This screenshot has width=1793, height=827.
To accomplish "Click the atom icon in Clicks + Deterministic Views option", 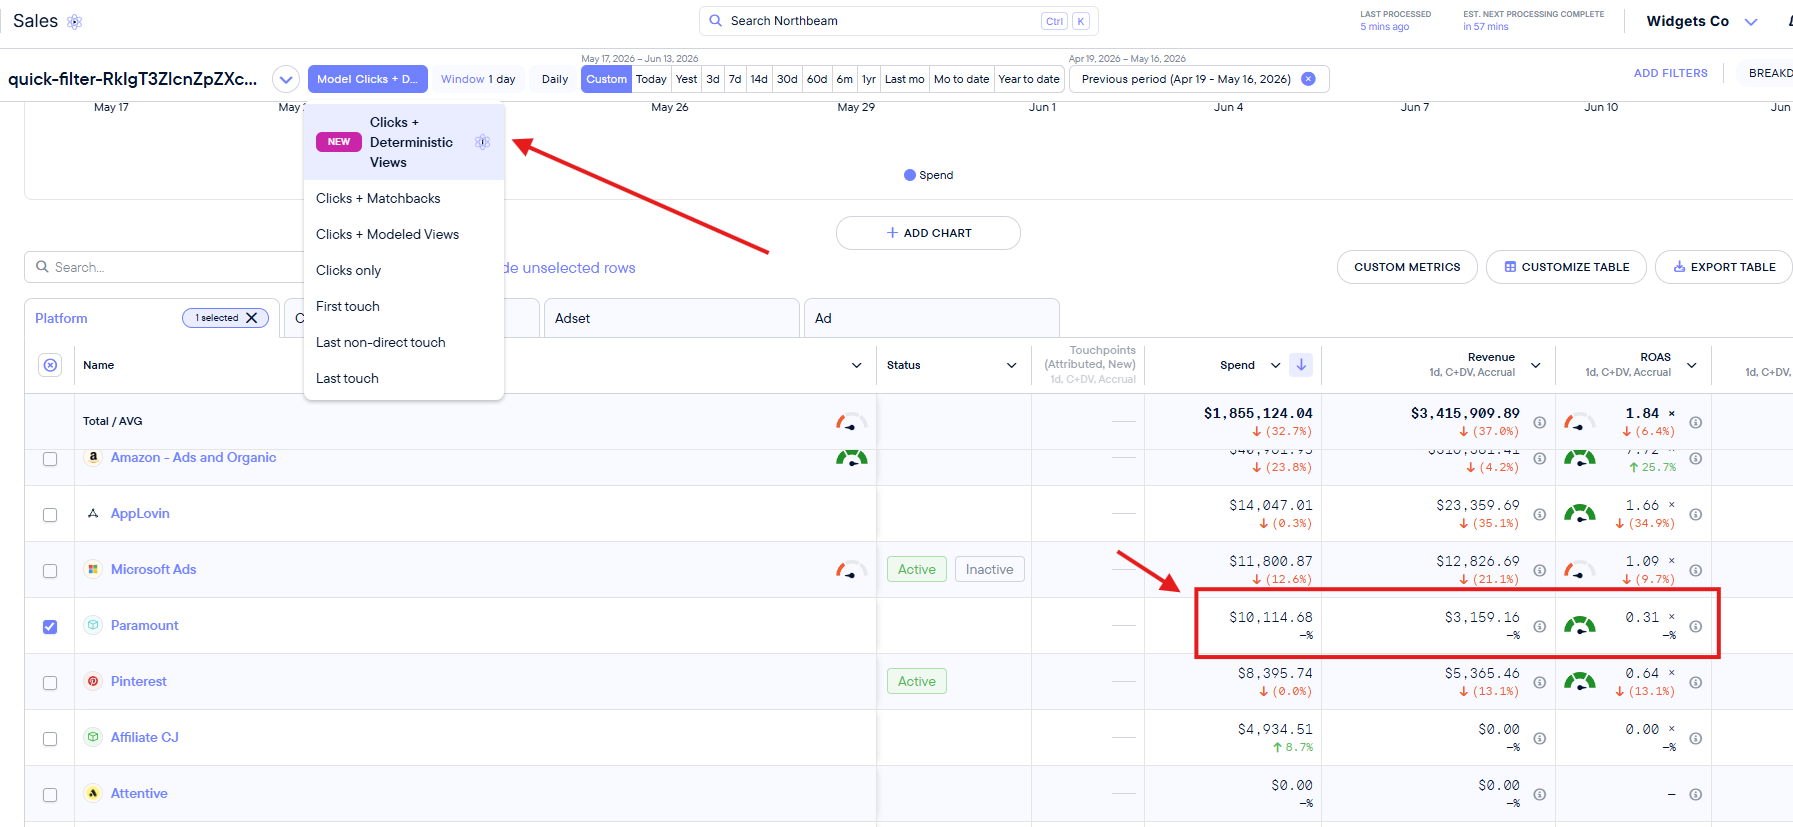I will [x=483, y=142].
